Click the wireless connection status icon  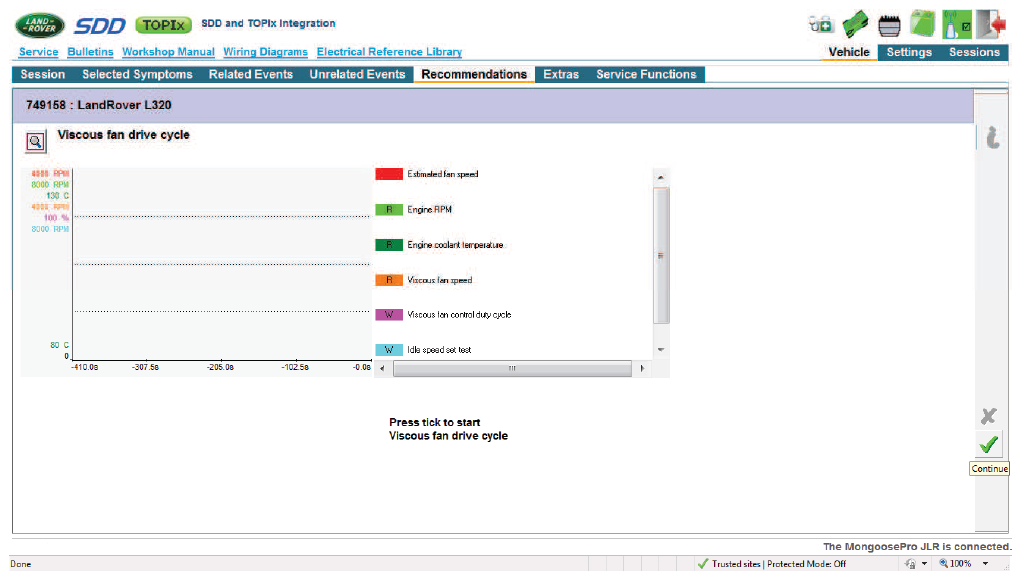pyautogui.click(x=957, y=24)
